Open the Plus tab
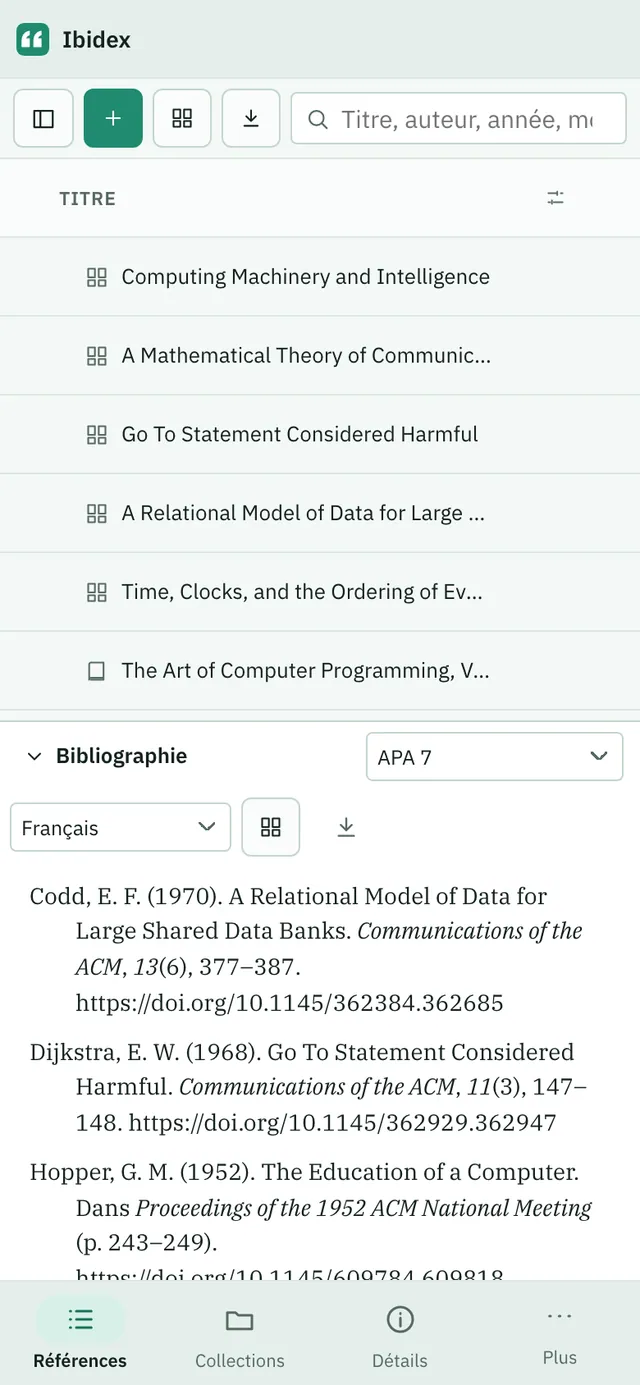This screenshot has height=1385, width=640. pyautogui.click(x=560, y=1335)
